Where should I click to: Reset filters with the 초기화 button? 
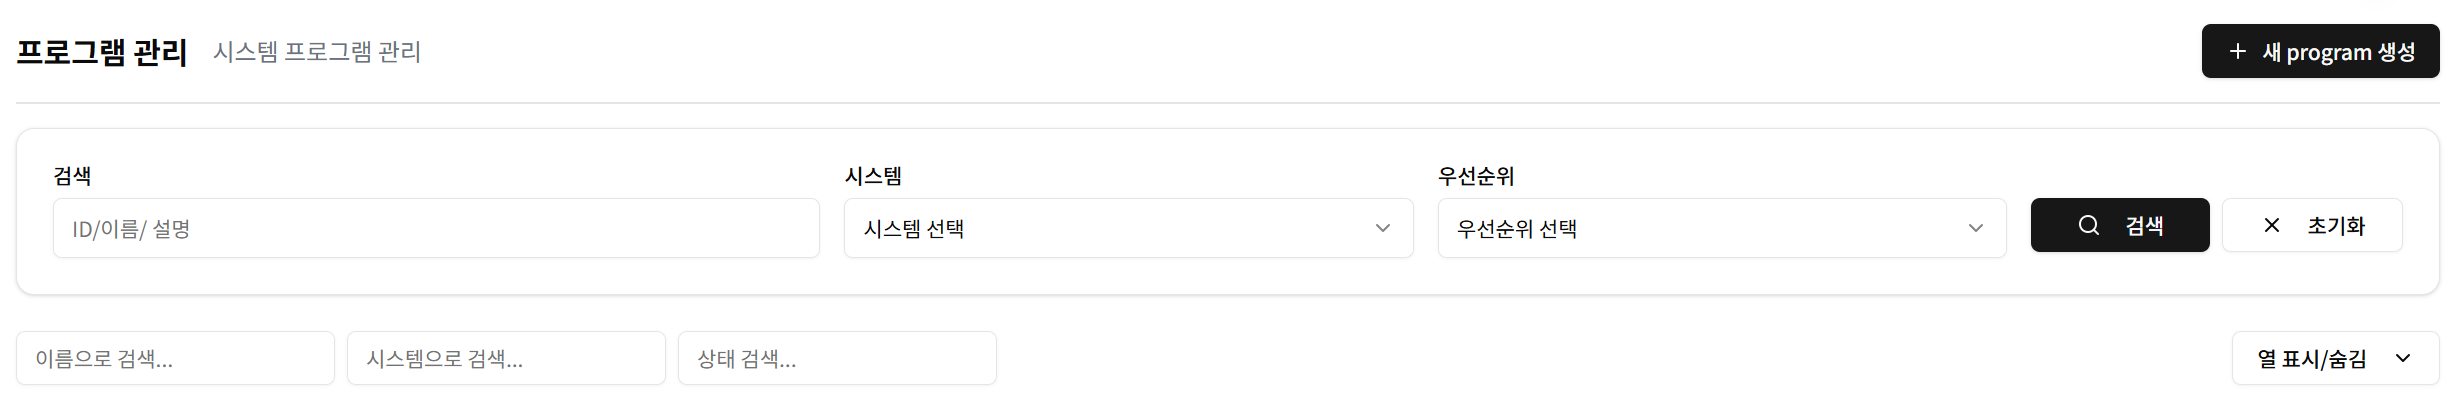[x=2312, y=225]
